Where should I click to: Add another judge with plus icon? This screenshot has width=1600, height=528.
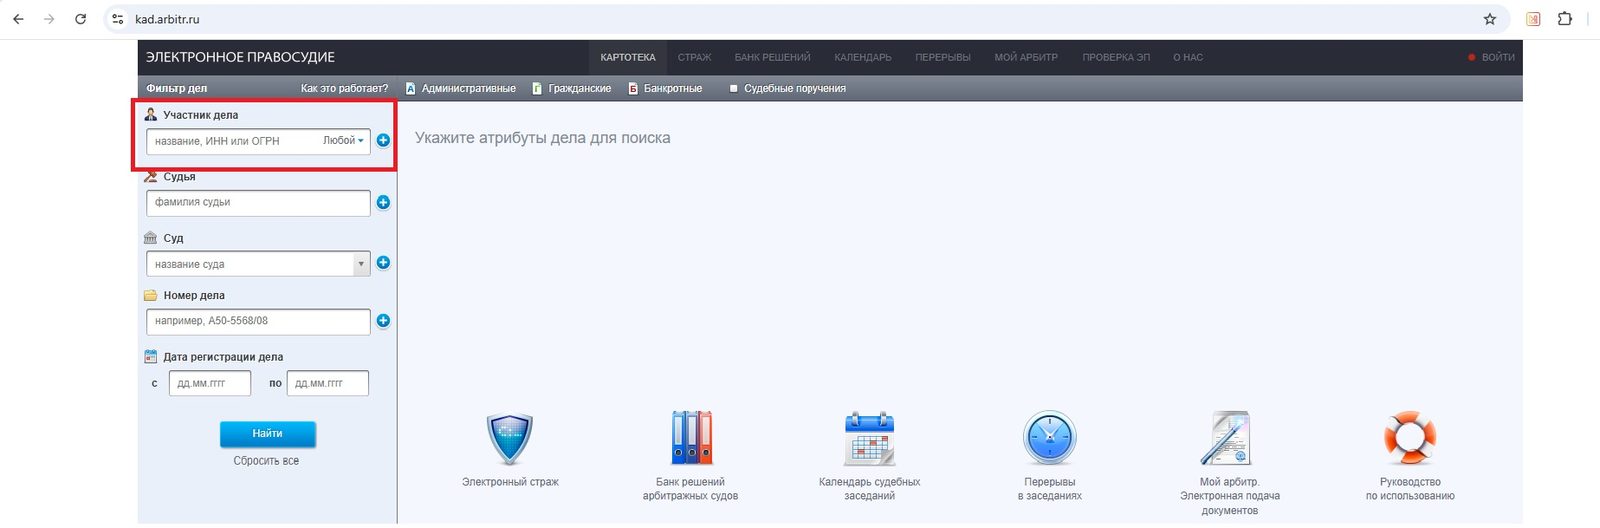pyautogui.click(x=383, y=203)
